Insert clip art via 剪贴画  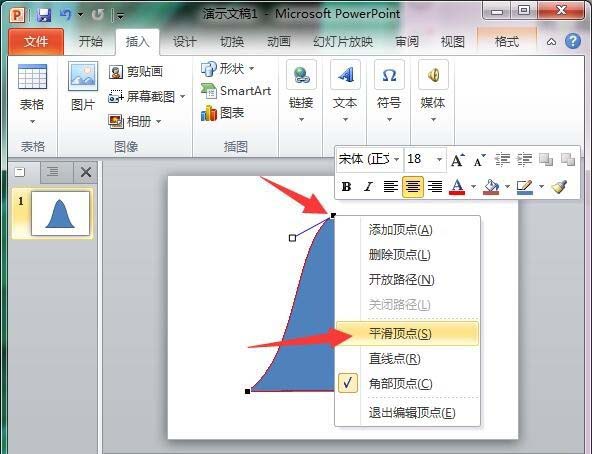pyautogui.click(x=136, y=71)
